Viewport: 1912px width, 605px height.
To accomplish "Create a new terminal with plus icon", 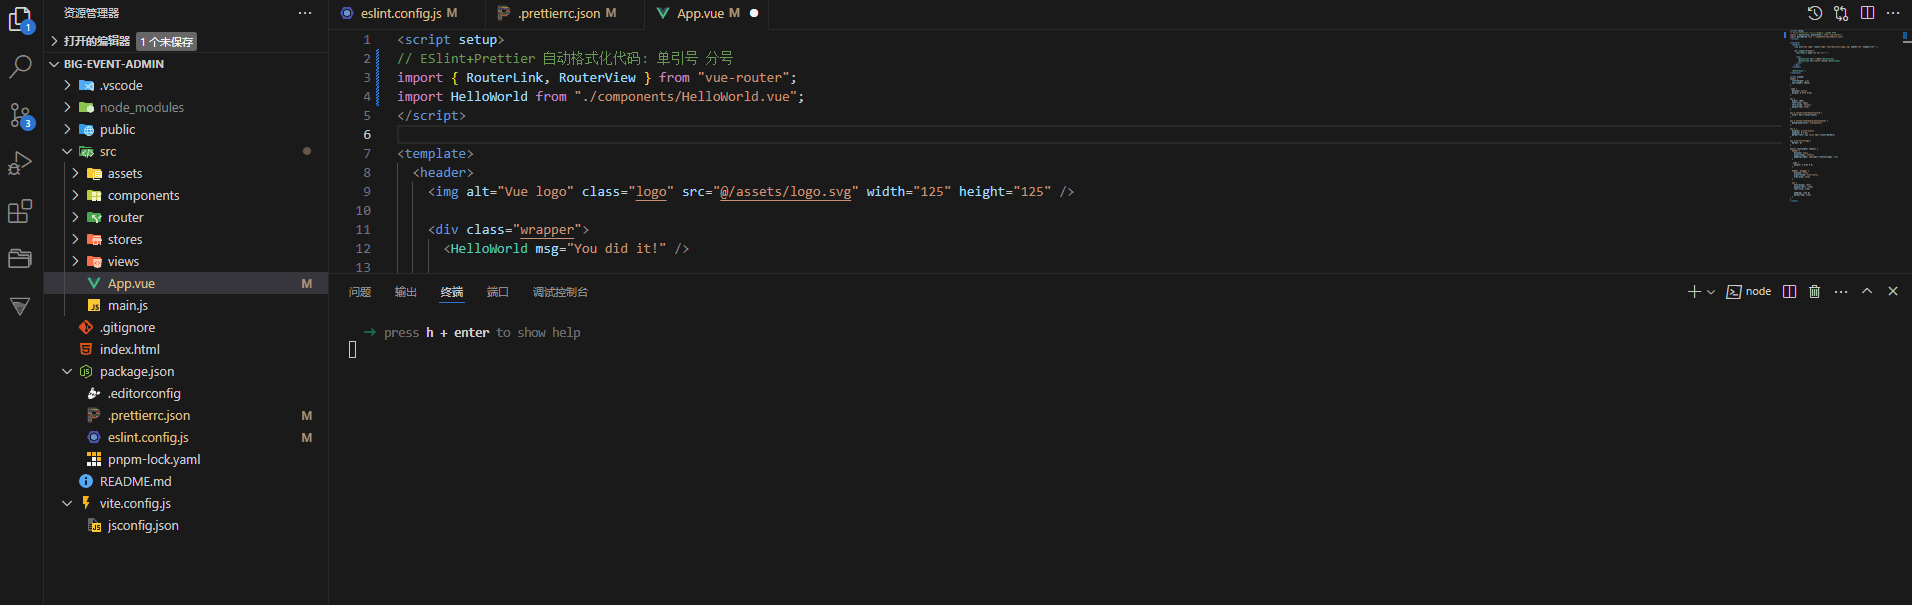I will [1694, 292].
